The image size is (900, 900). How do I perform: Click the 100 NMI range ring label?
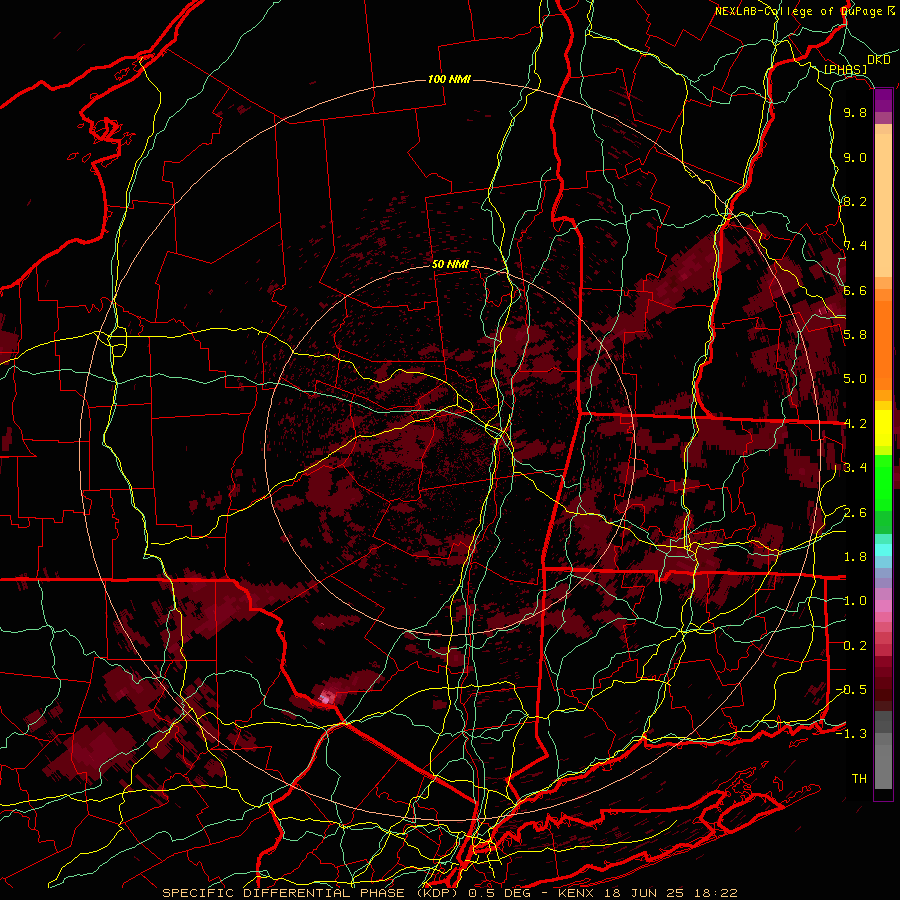[x=449, y=79]
